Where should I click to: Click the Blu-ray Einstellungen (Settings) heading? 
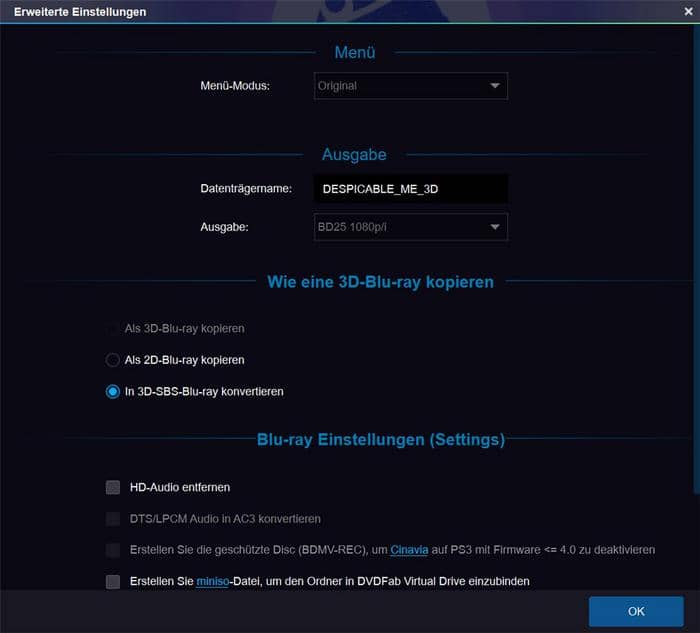(381, 440)
